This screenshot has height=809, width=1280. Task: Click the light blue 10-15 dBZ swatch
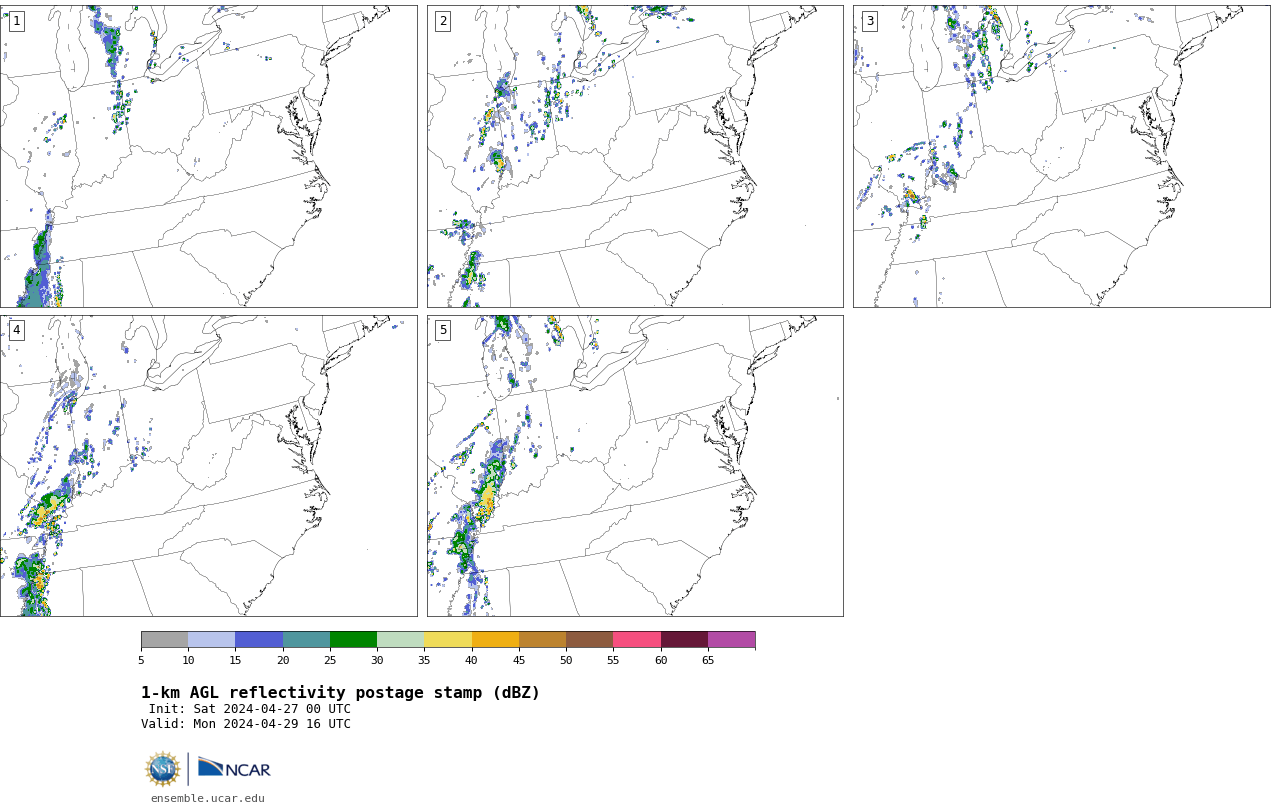[211, 640]
